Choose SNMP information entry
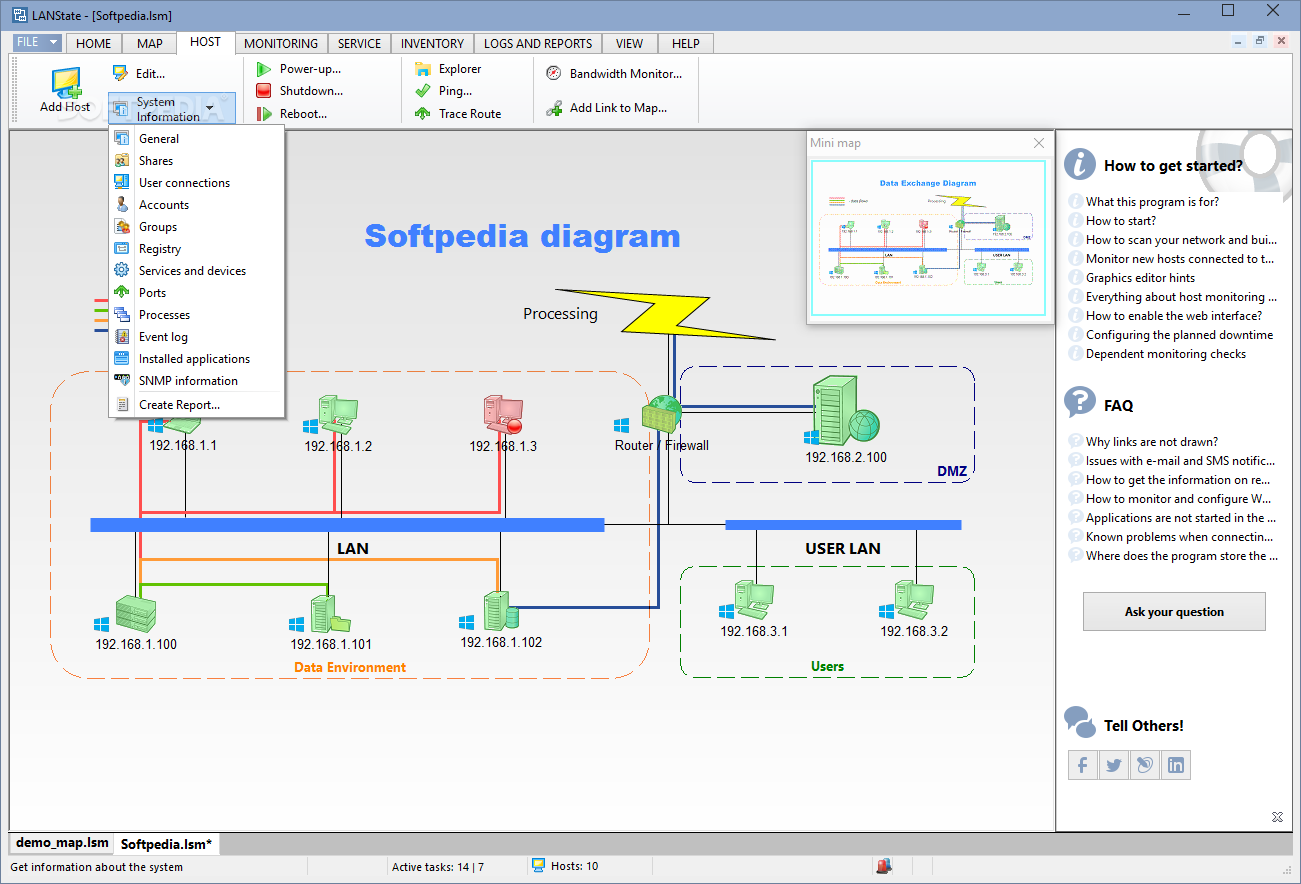Image resolution: width=1301 pixels, height=884 pixels. (197, 381)
